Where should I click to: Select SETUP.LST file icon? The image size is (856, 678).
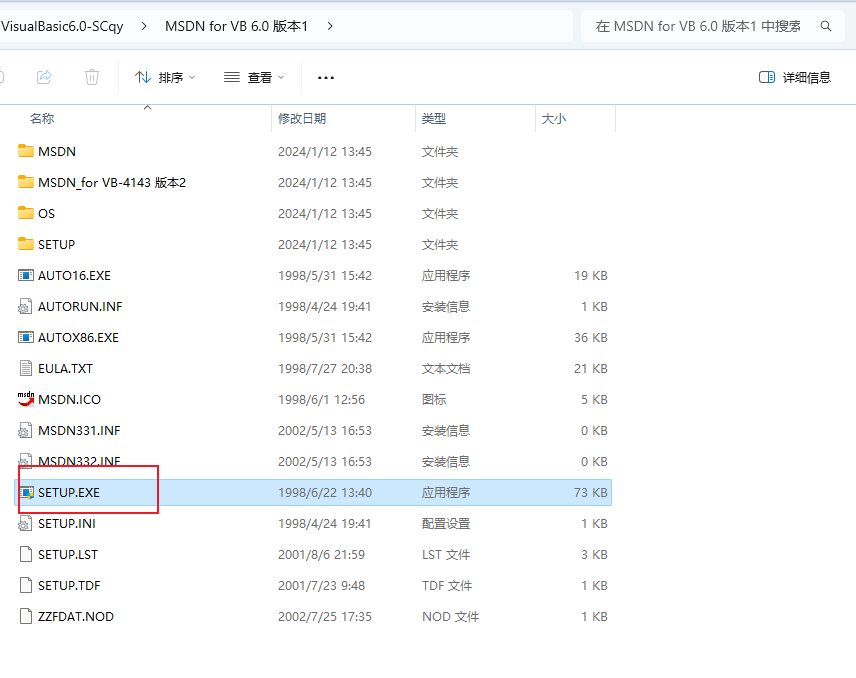(x=26, y=554)
